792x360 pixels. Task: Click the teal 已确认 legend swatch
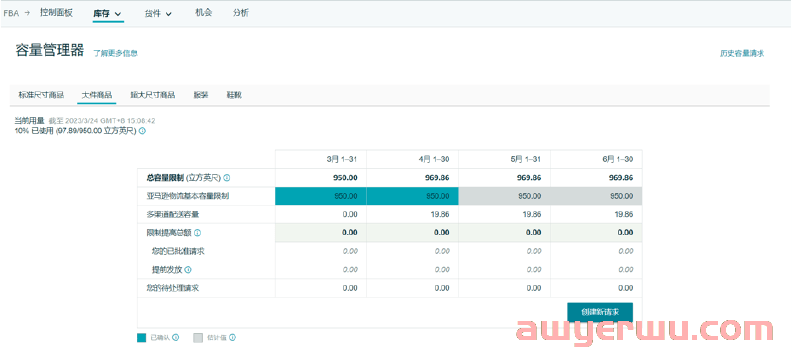(x=142, y=338)
